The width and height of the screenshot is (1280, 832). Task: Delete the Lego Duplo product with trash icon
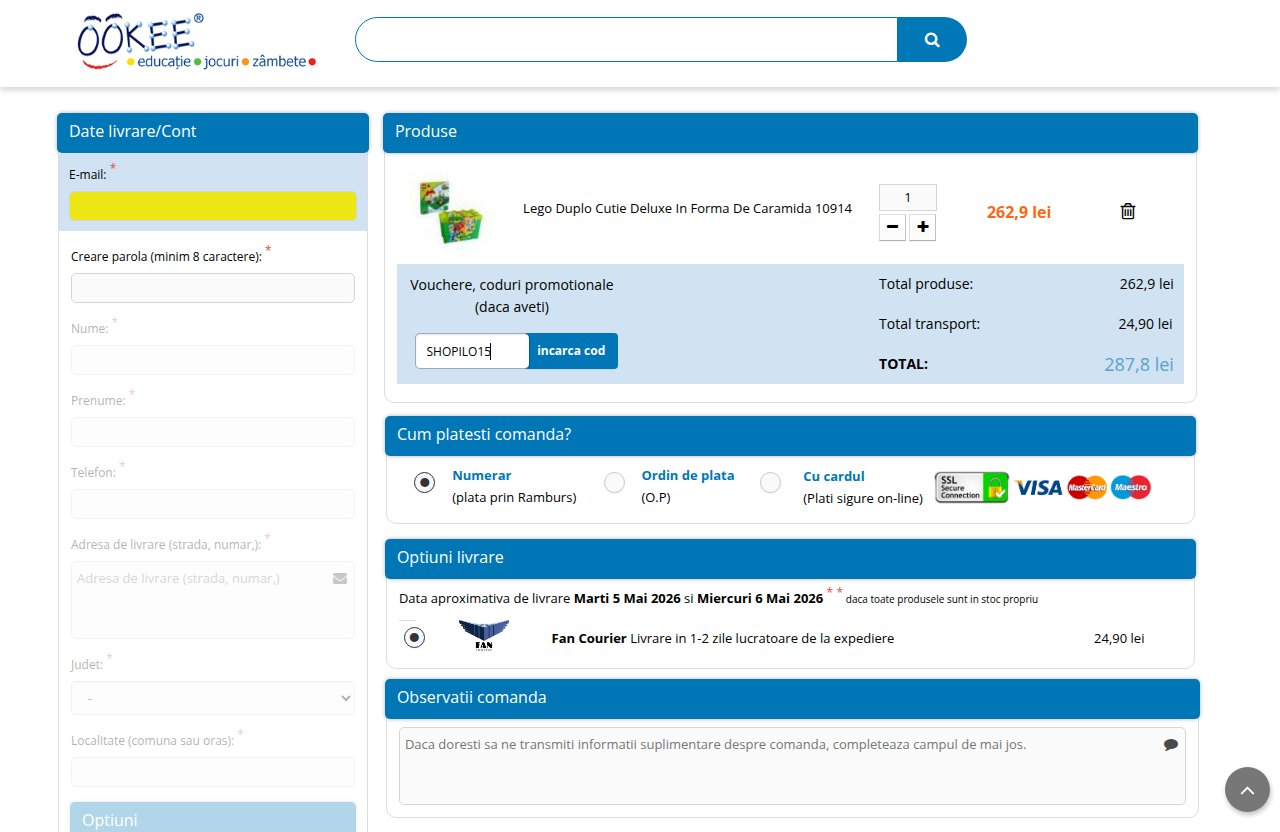(1128, 211)
